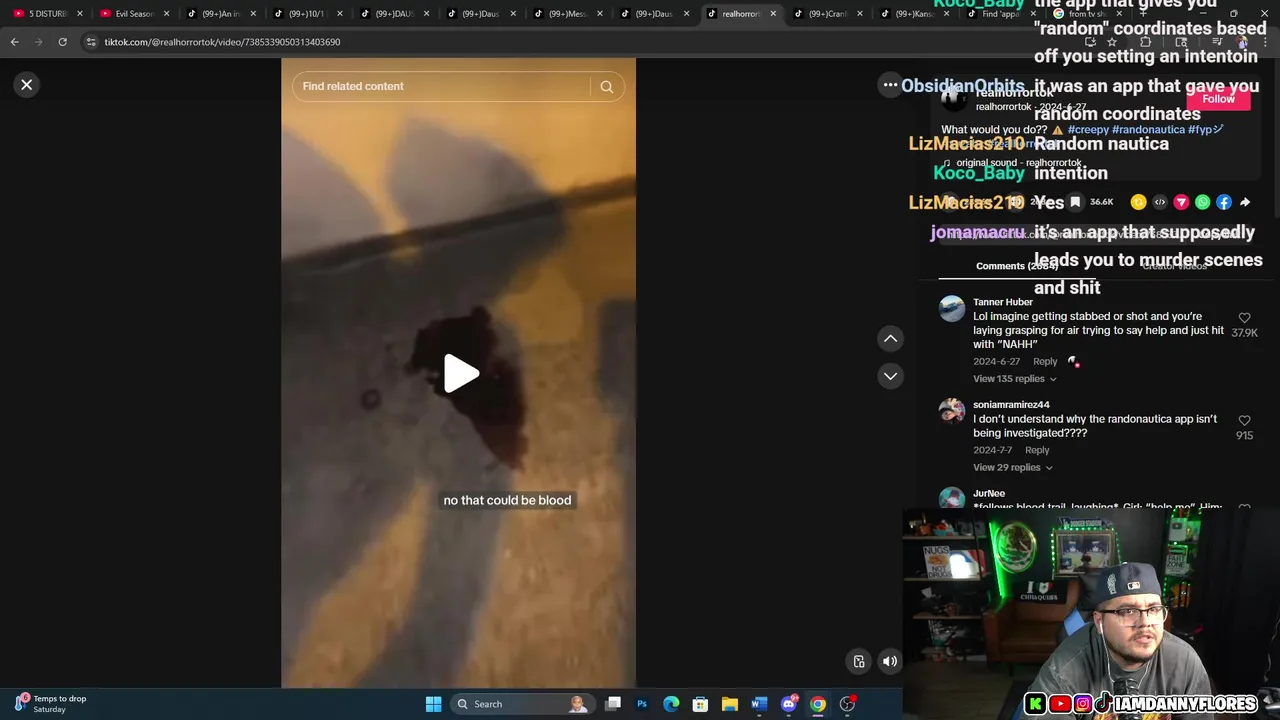Open Microsoft Store from the taskbar

tap(701, 704)
